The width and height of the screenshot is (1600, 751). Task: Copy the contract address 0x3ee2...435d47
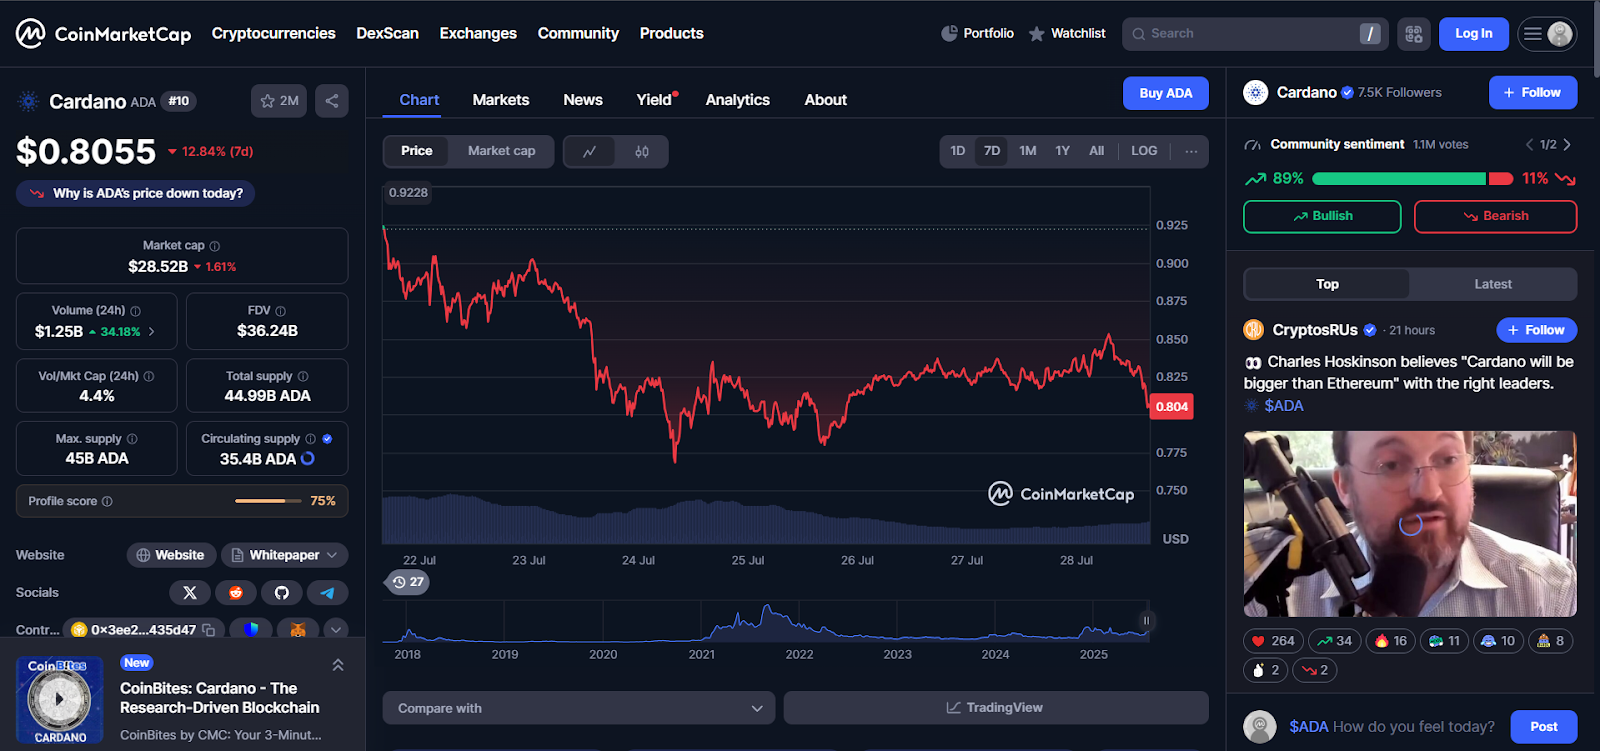[209, 630]
